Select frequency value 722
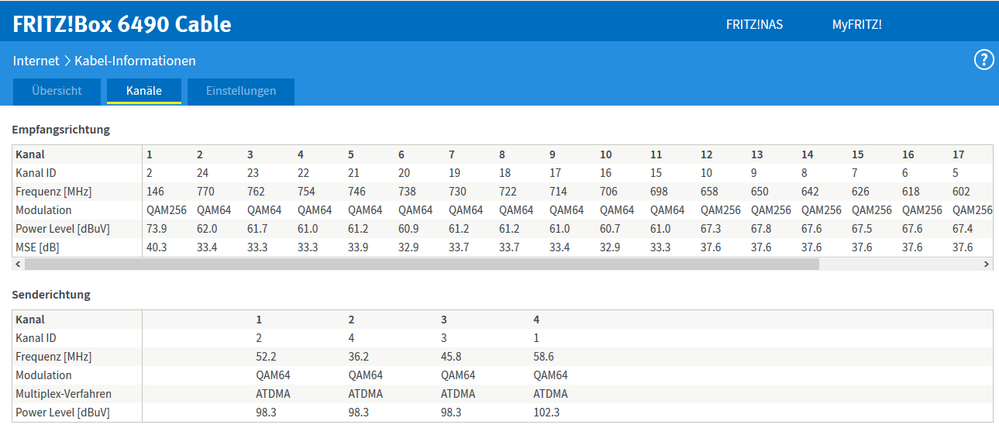Image resolution: width=999 pixels, height=429 pixels. (508, 191)
